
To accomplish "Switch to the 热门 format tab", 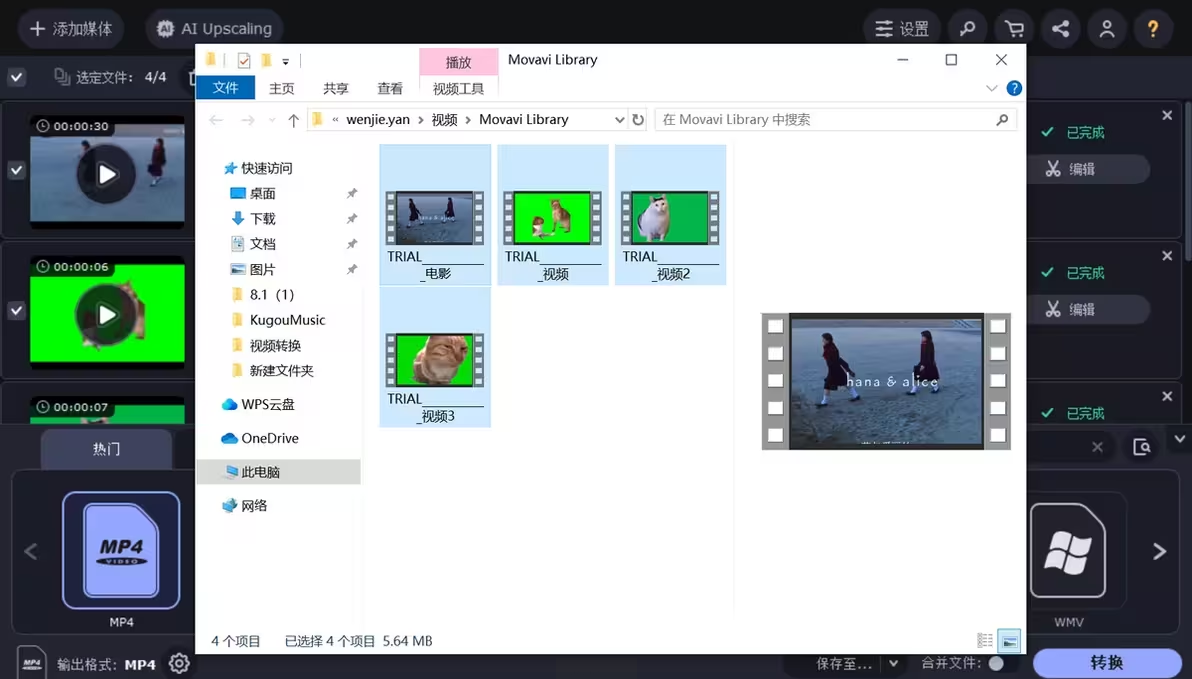I will (x=106, y=449).
